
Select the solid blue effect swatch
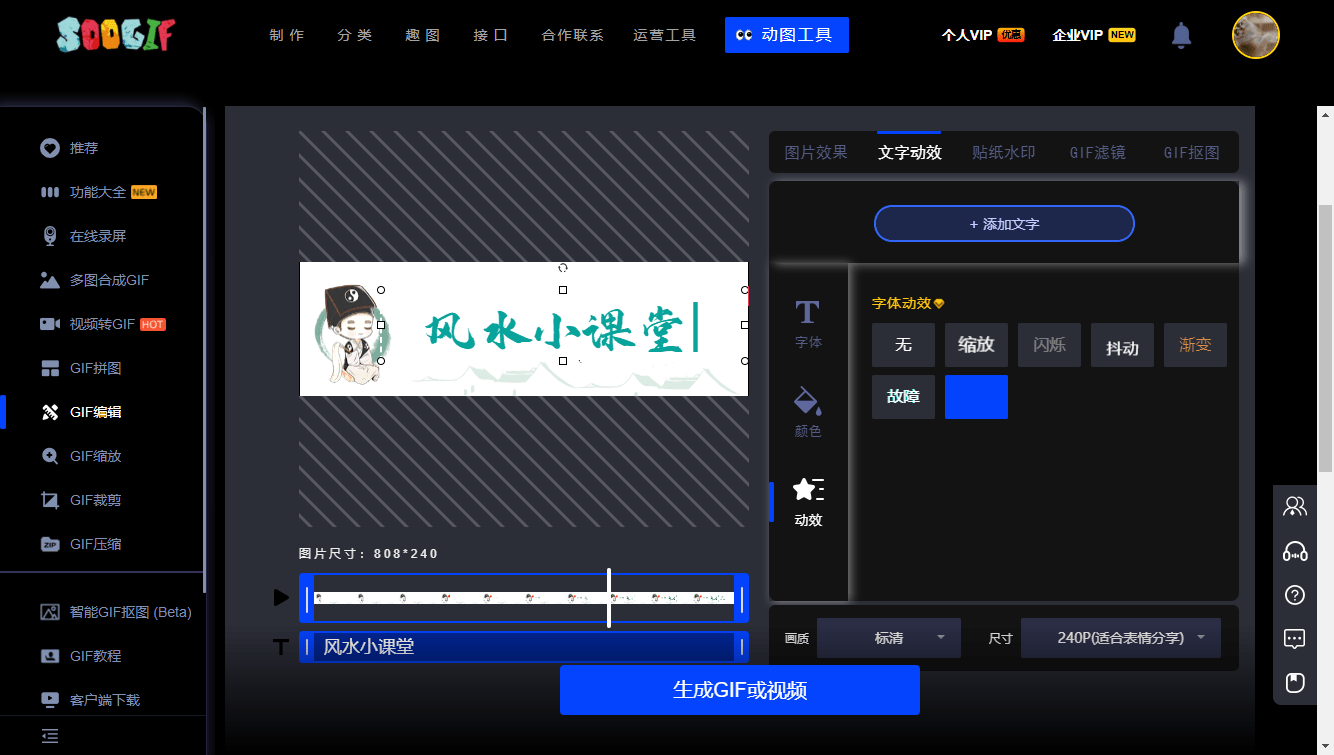pyautogui.click(x=976, y=397)
